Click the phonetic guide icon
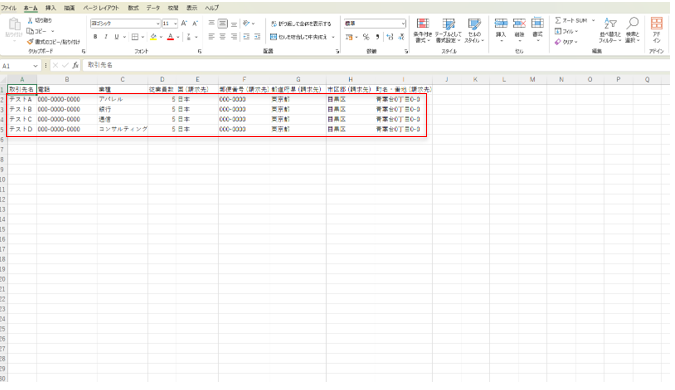 [189, 37]
